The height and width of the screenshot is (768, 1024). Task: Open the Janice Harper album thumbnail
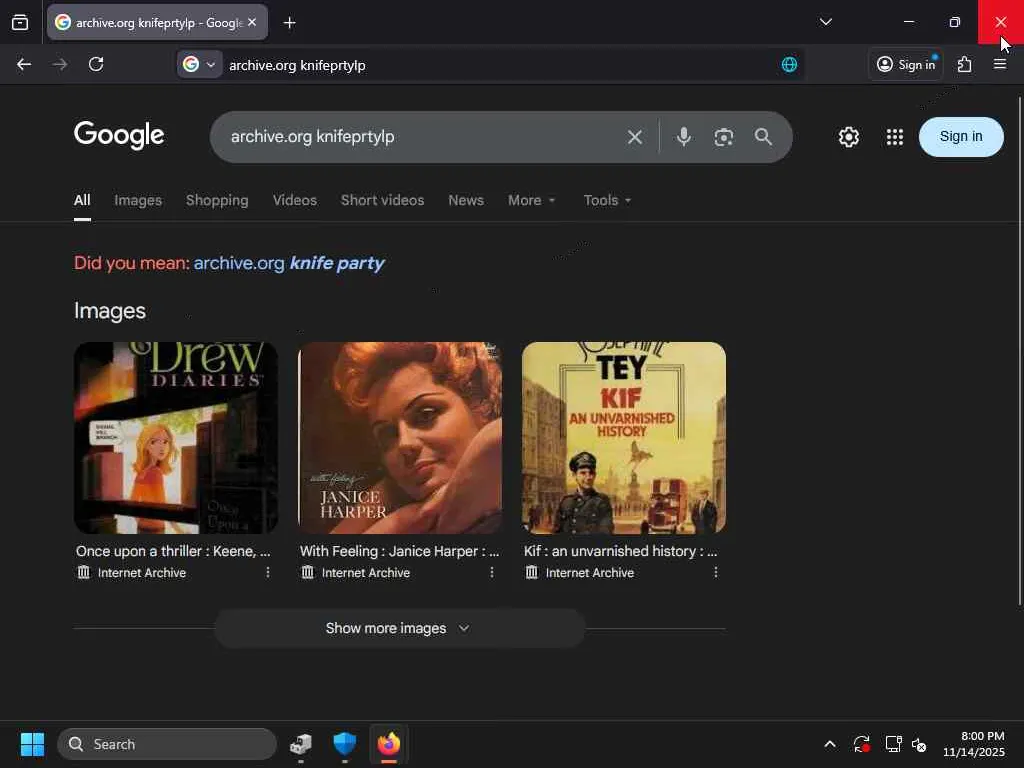click(x=400, y=438)
